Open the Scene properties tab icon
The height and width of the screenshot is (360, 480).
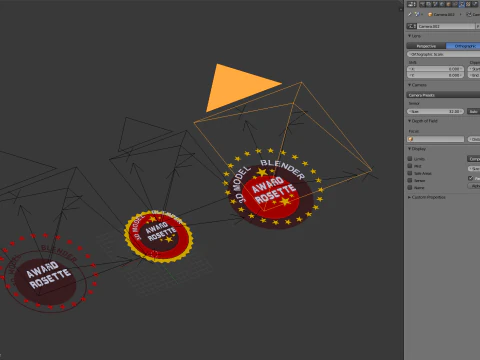(x=435, y=4)
